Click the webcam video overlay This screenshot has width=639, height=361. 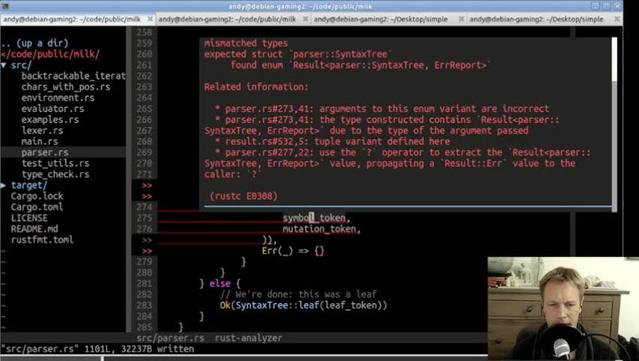563,308
